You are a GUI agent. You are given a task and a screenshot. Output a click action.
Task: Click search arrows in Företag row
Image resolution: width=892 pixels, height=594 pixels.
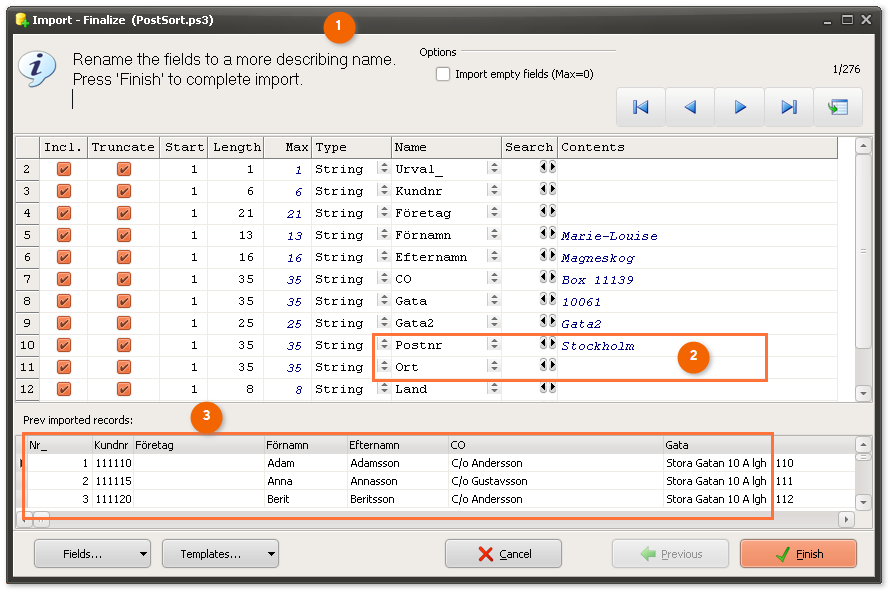coord(548,211)
